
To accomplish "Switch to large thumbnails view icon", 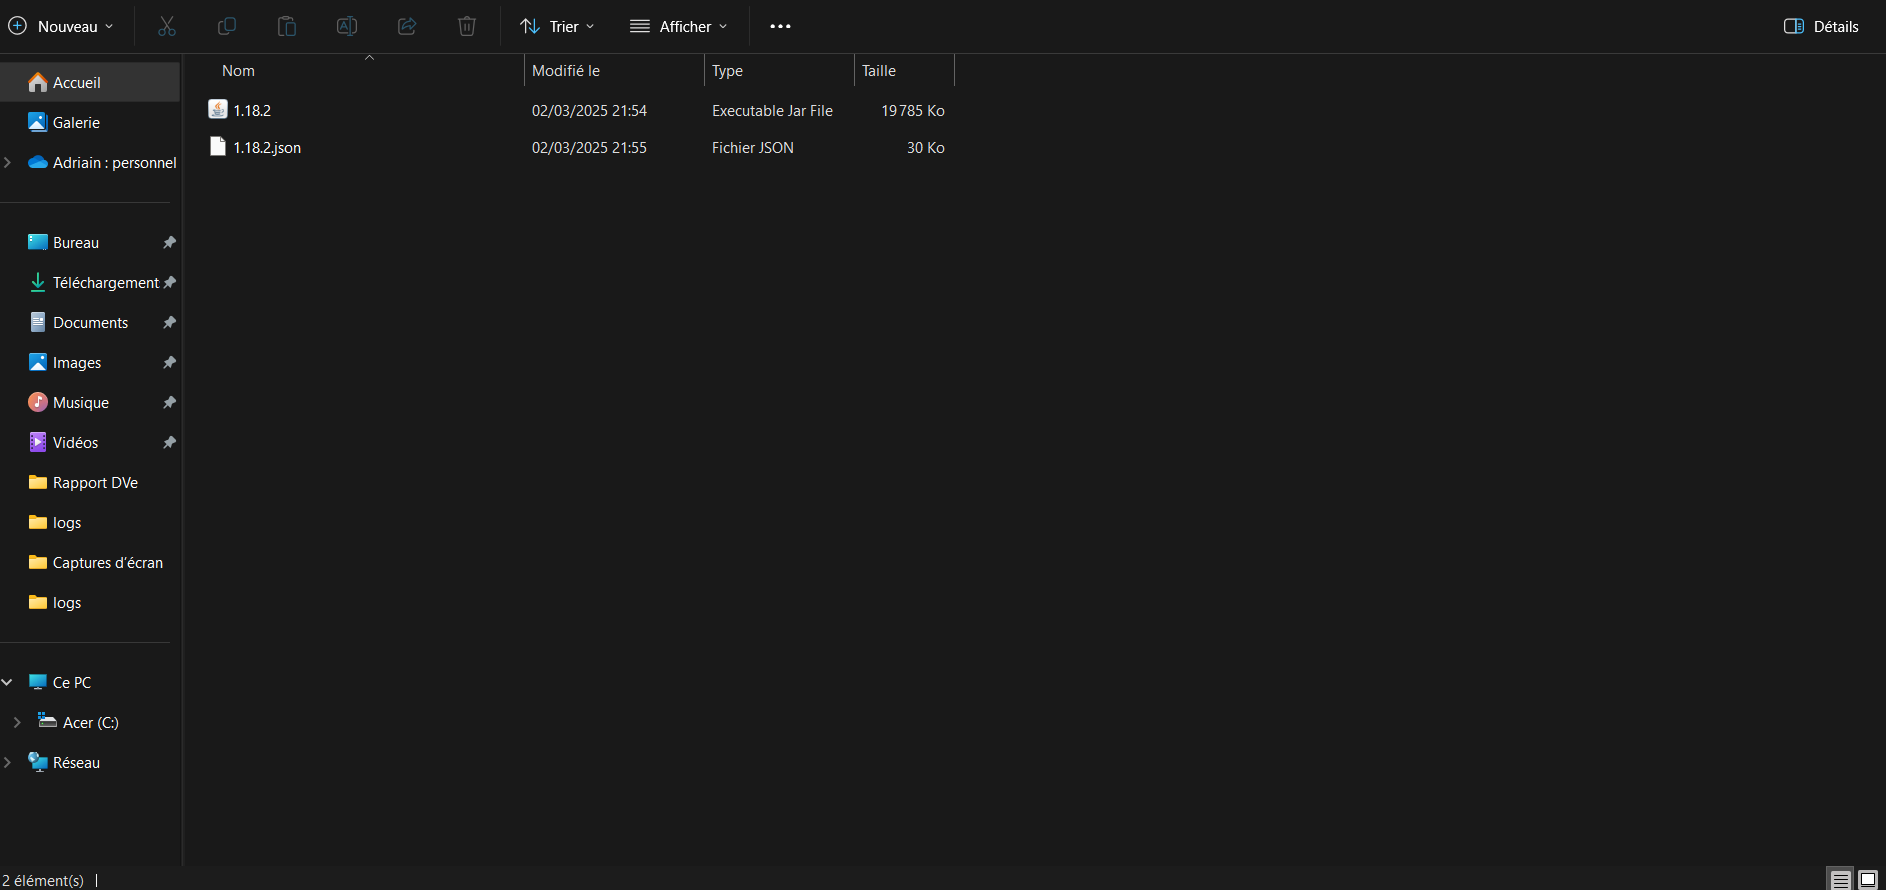I will 1868,880.
